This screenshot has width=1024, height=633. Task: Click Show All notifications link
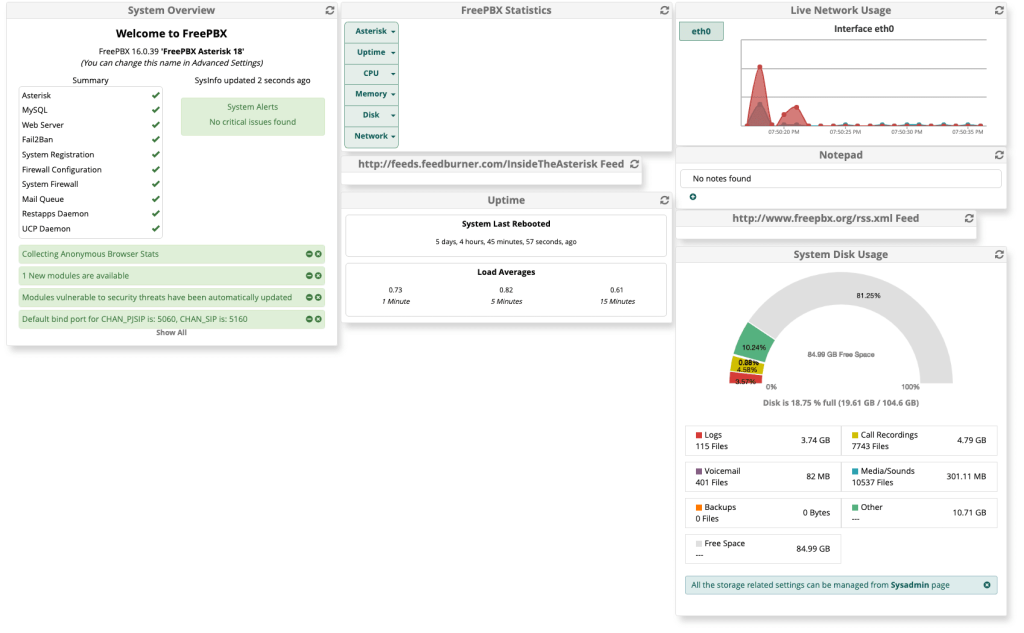pyautogui.click(x=171, y=332)
